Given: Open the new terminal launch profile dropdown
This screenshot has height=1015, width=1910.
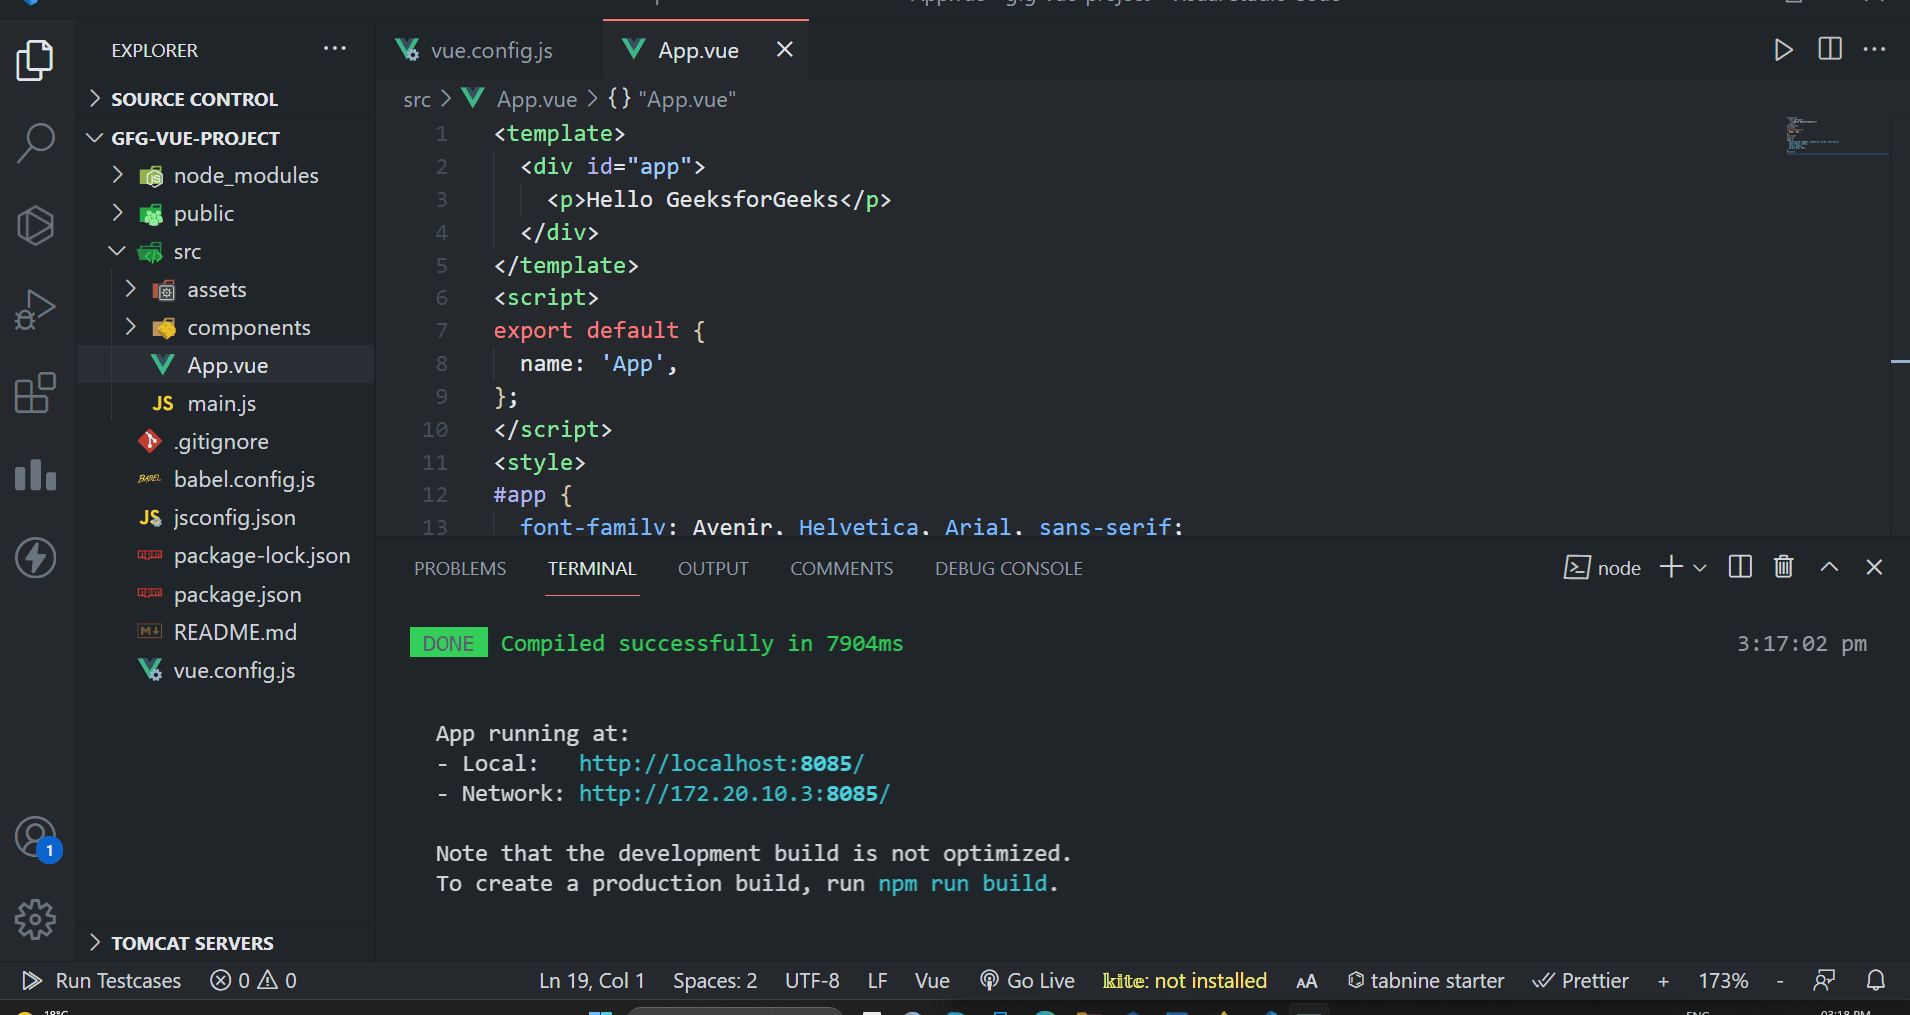Looking at the screenshot, I should coord(1699,568).
